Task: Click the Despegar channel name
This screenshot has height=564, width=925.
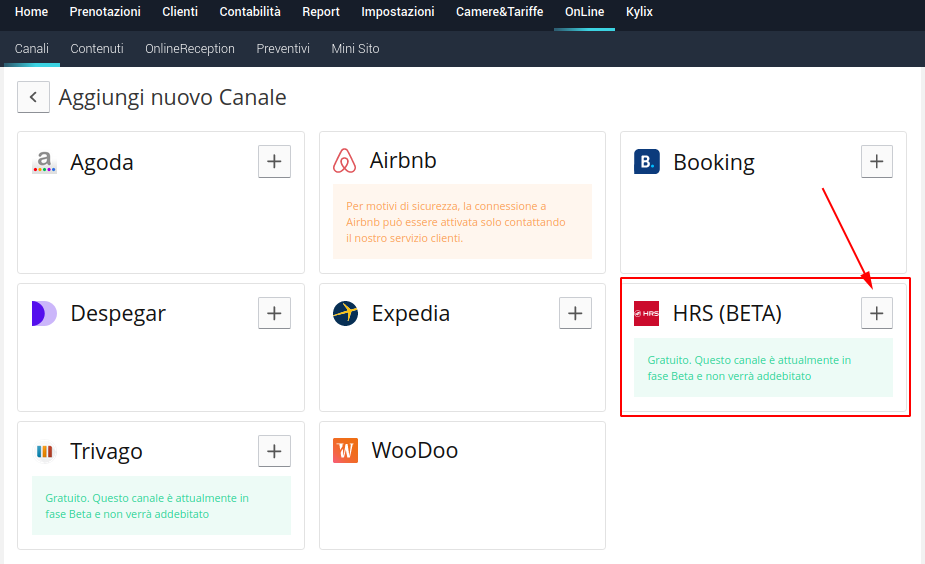Action: [x=118, y=314]
